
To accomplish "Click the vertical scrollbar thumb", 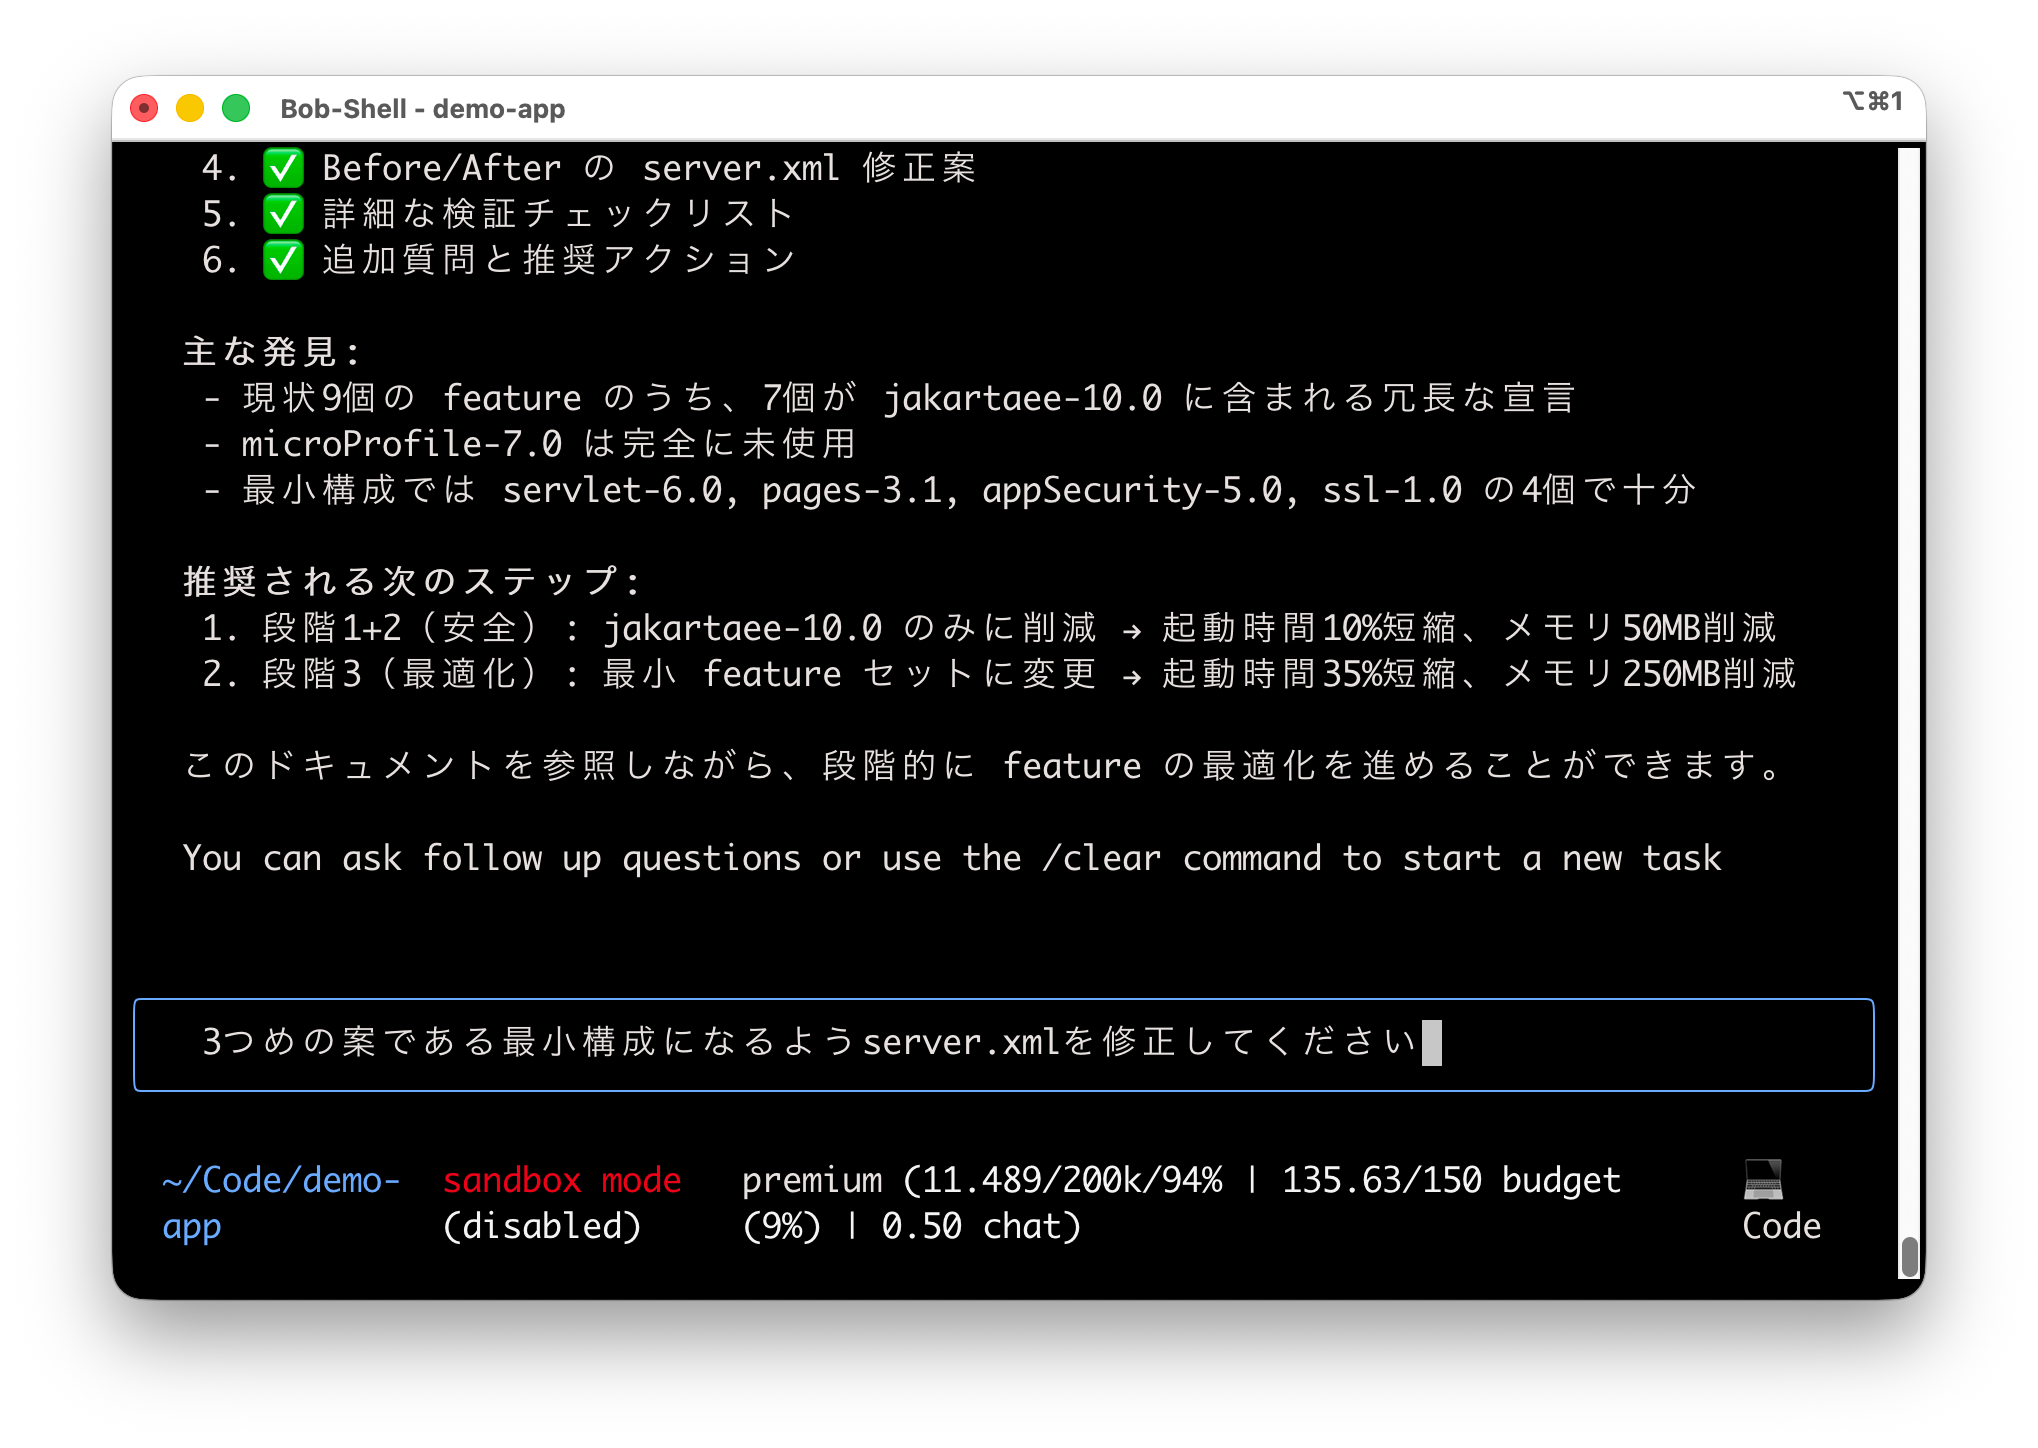I will 1909,1256.
